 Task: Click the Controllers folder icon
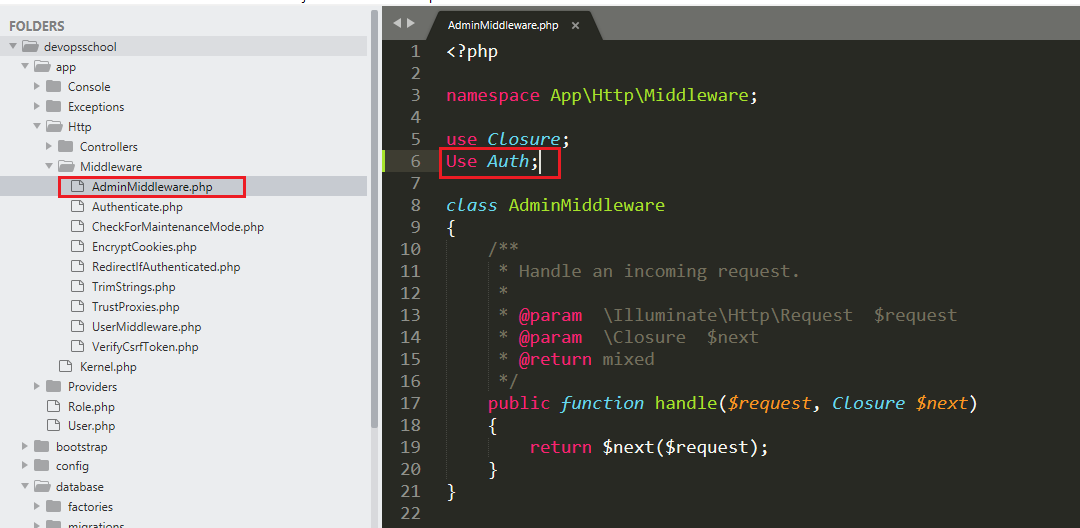[66, 147]
